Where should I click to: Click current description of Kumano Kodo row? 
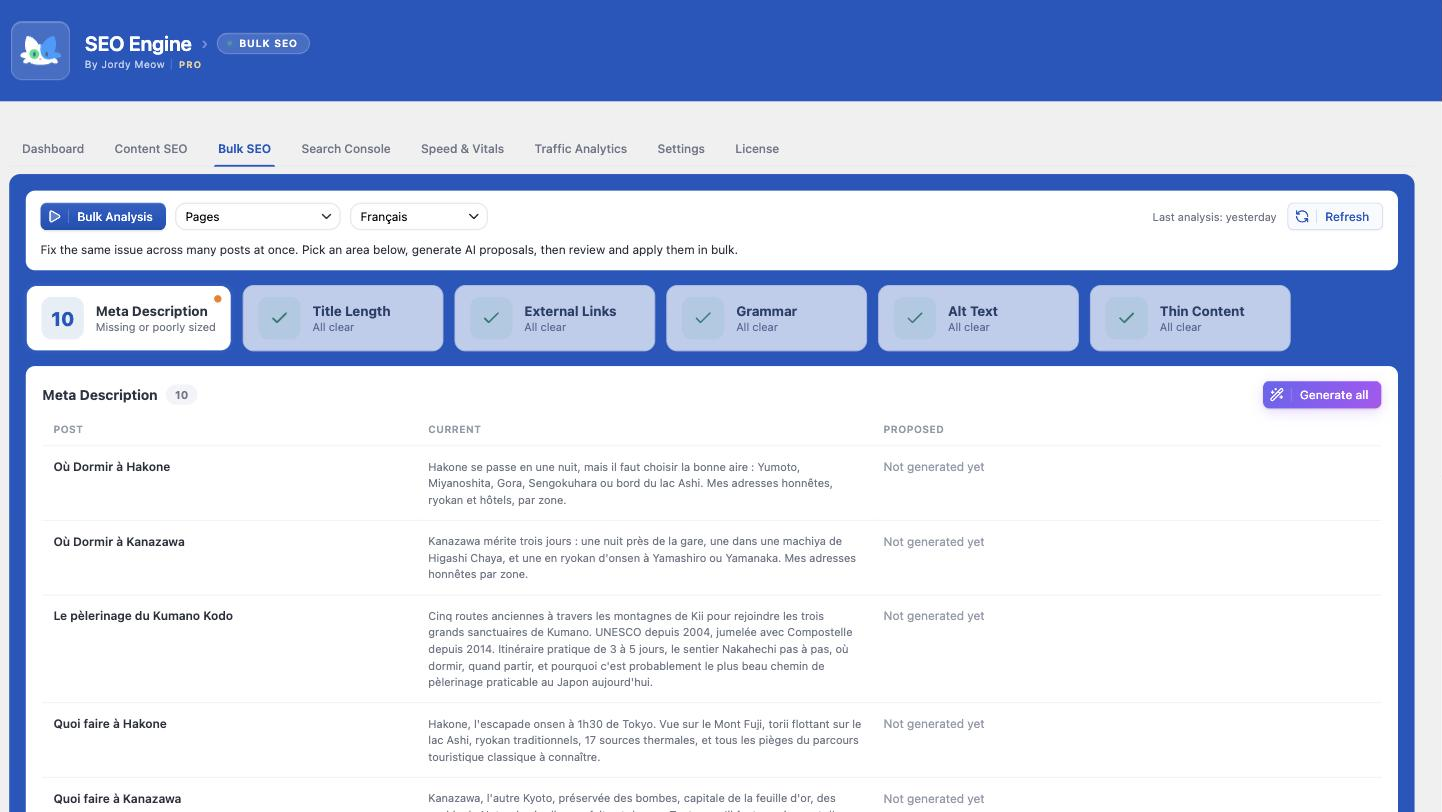point(641,649)
